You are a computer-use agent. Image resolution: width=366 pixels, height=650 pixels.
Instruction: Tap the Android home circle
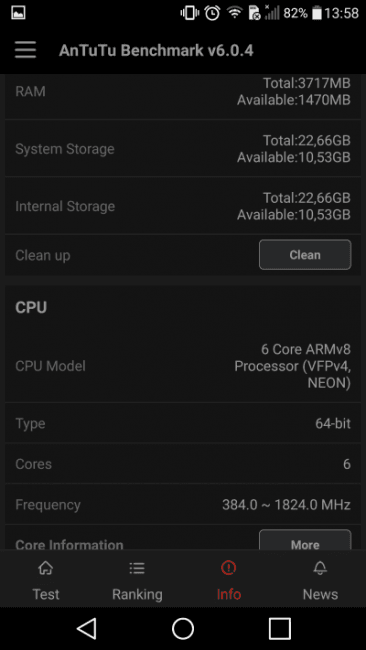point(183,628)
